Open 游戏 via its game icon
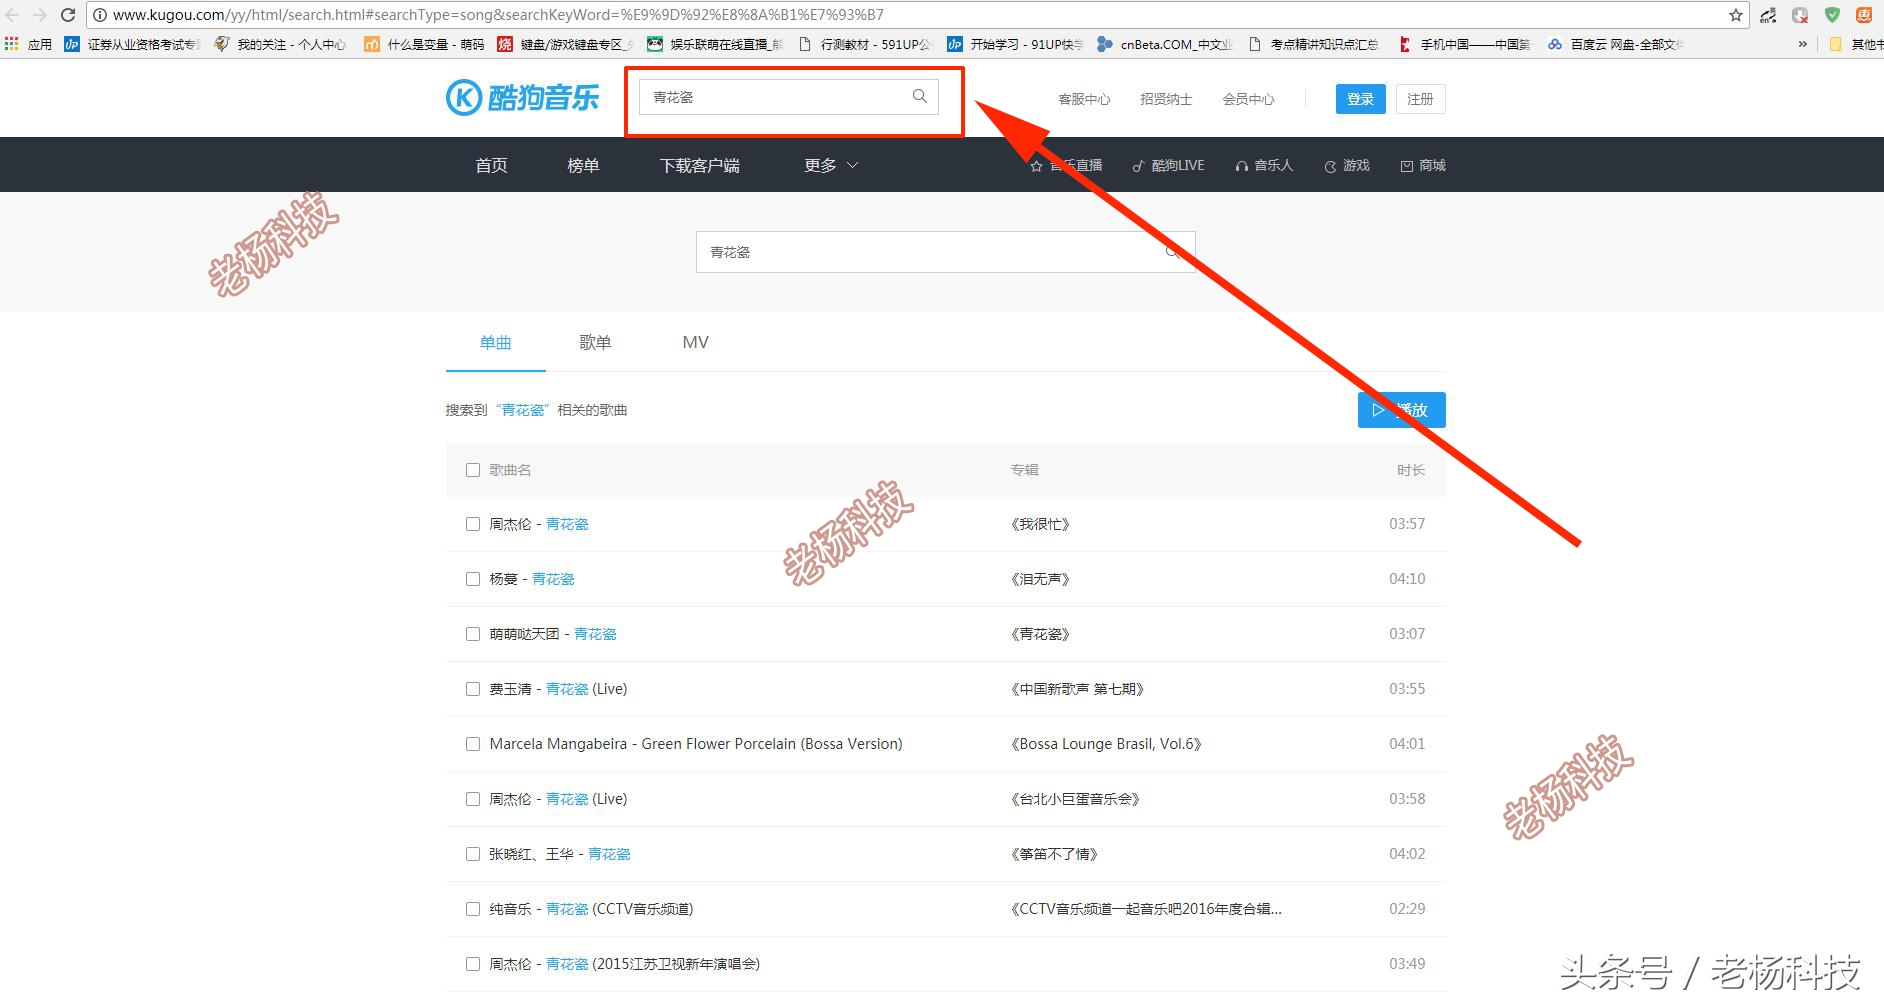Screen dimensions: 1884x1005 click(x=1330, y=165)
